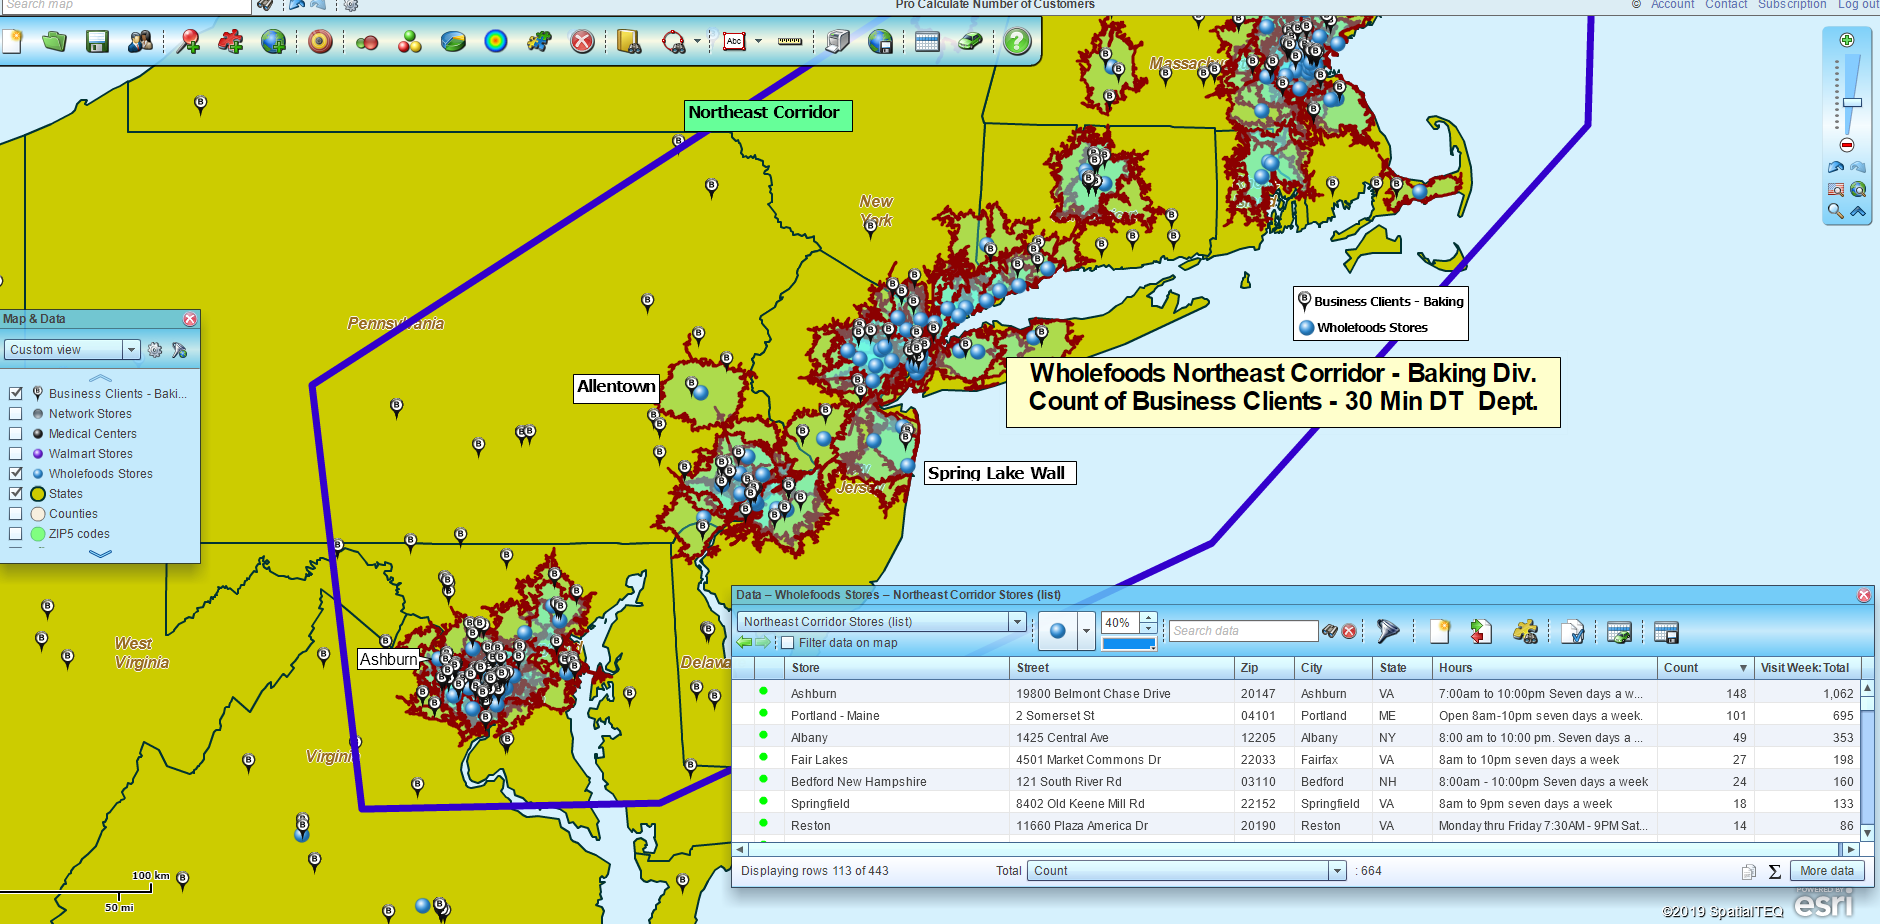Click the Zip column header

1265,667
